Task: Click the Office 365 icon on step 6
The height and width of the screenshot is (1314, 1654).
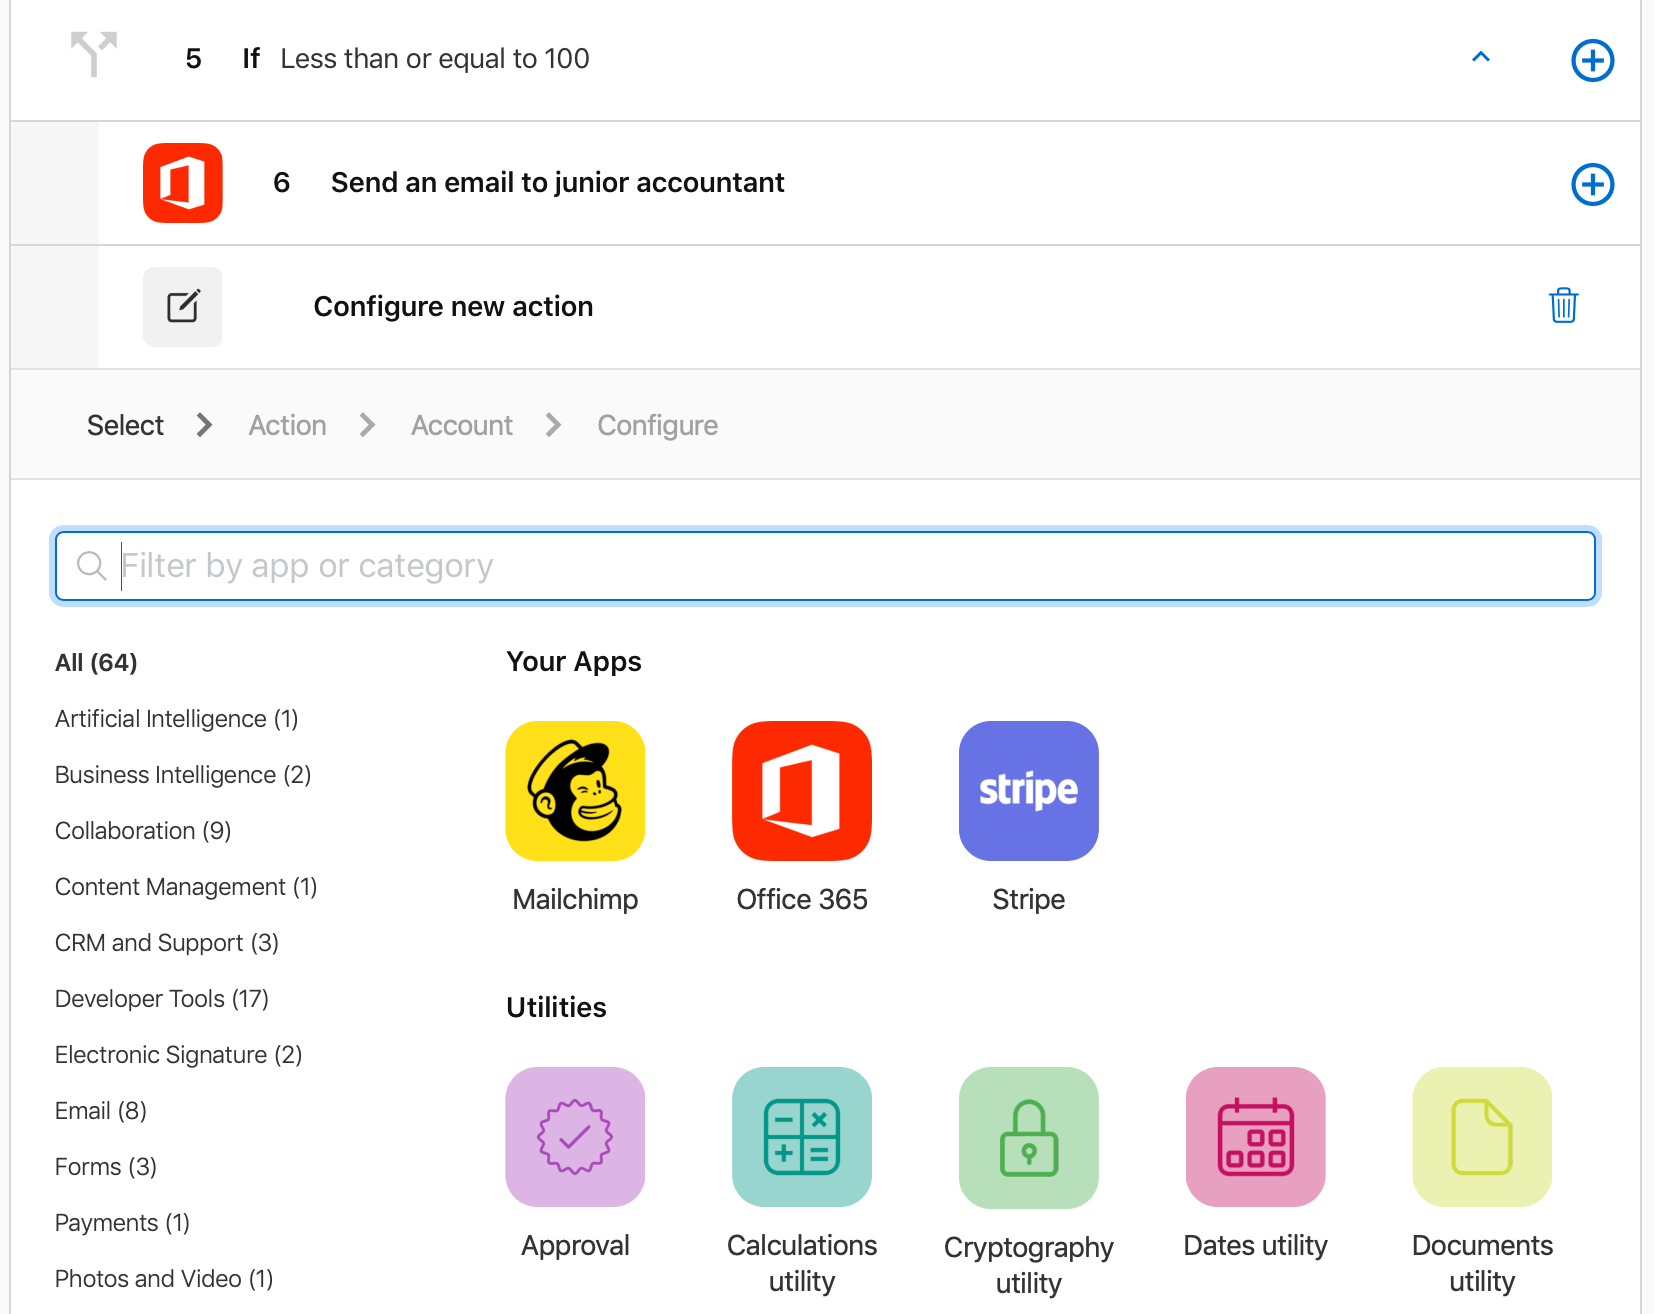Action: pos(182,183)
